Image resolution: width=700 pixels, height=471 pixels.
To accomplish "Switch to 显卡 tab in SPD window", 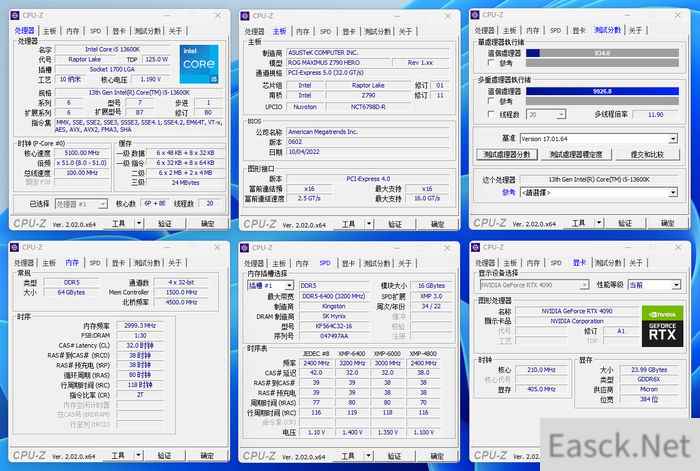I will tap(349, 263).
